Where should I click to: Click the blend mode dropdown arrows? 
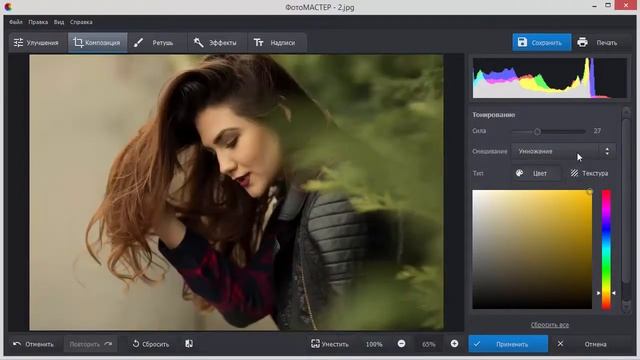point(607,151)
